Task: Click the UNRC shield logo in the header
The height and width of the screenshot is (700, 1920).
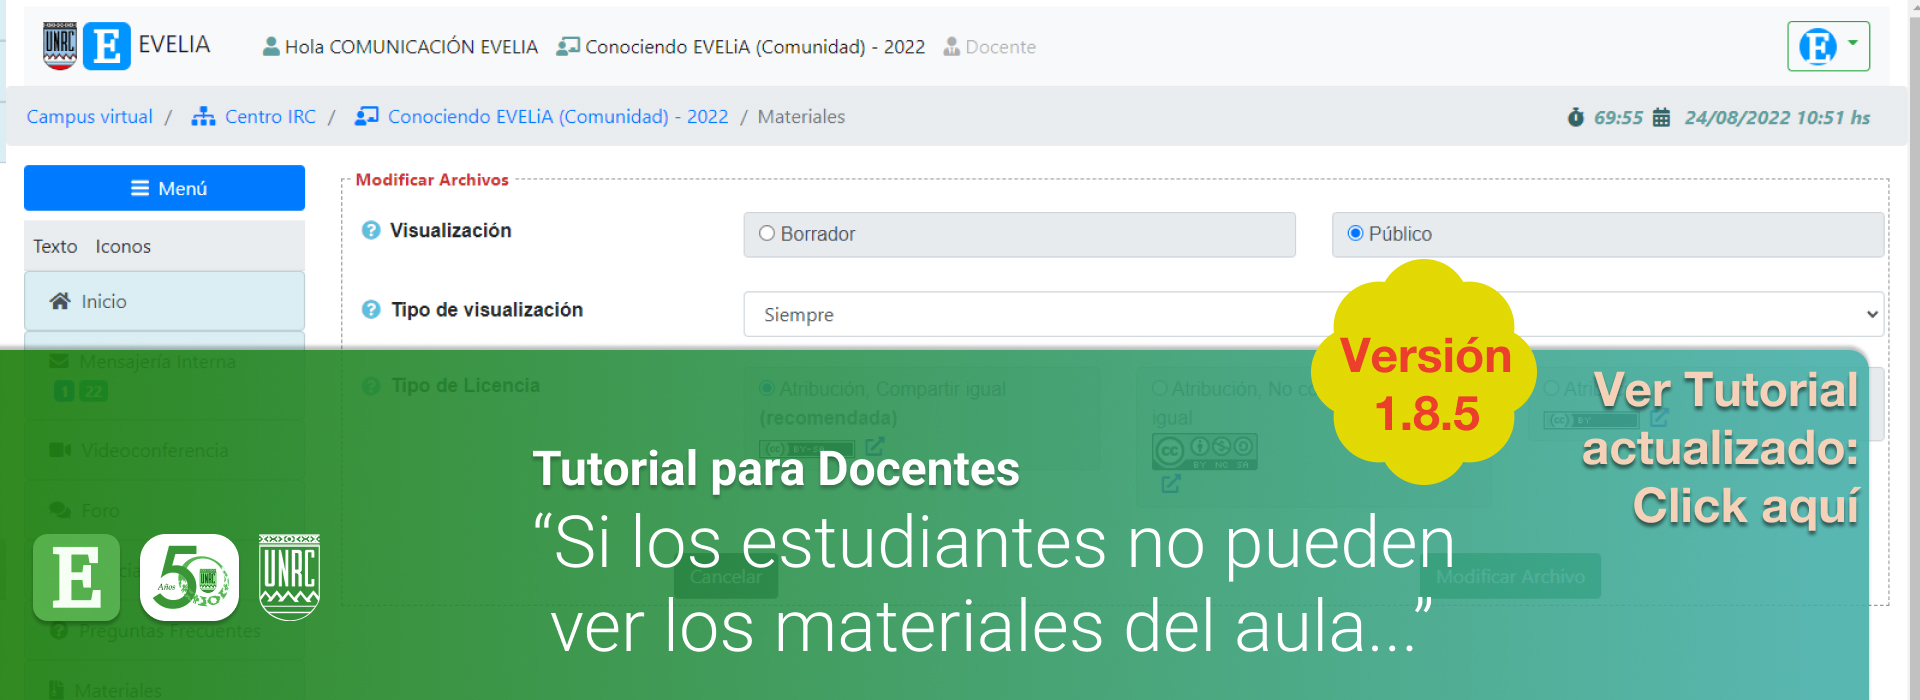Action: click(60, 46)
